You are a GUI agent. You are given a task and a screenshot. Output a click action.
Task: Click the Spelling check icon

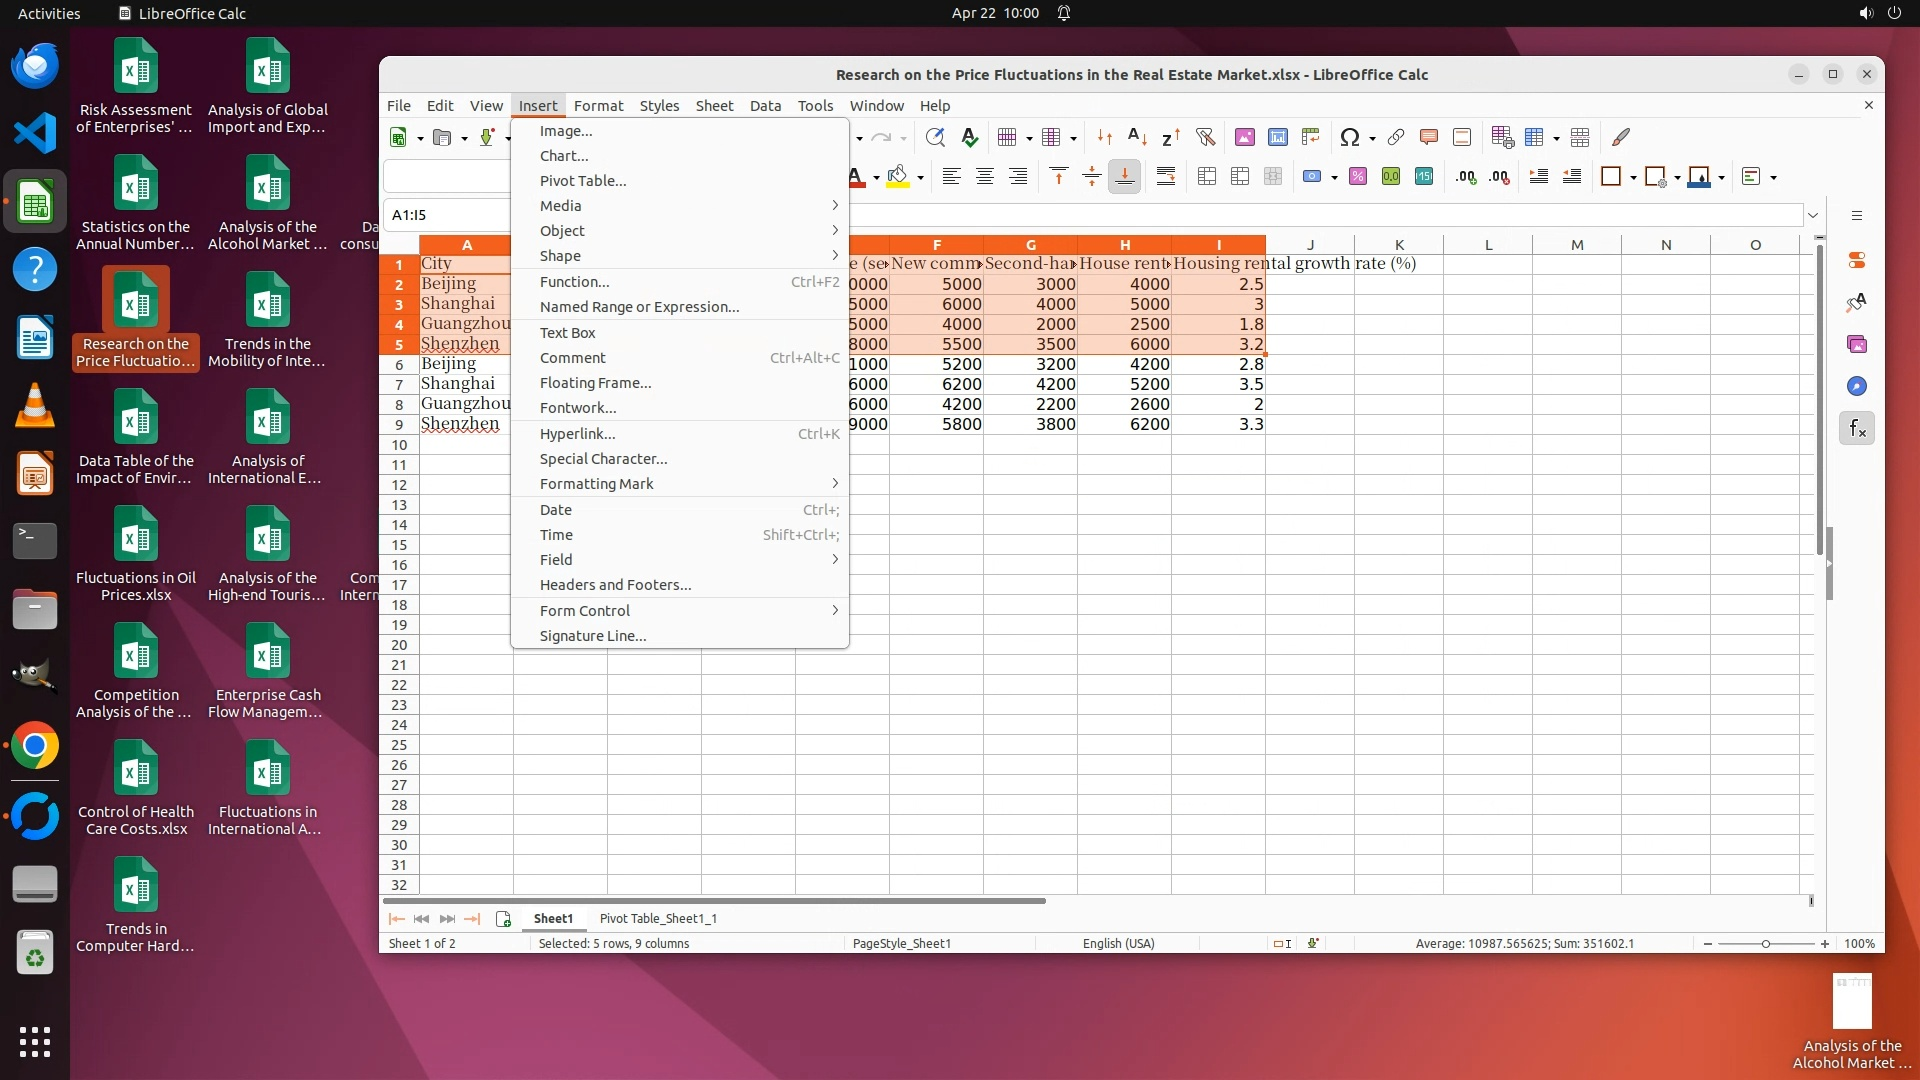pyautogui.click(x=969, y=138)
